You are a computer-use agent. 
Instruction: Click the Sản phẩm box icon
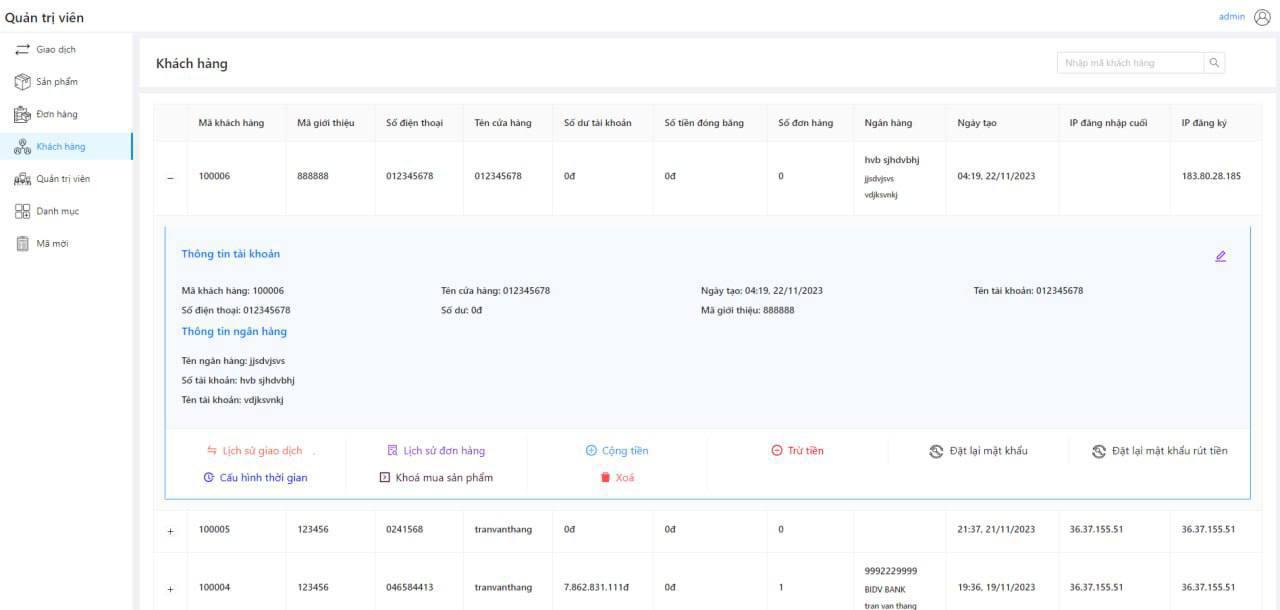22,82
